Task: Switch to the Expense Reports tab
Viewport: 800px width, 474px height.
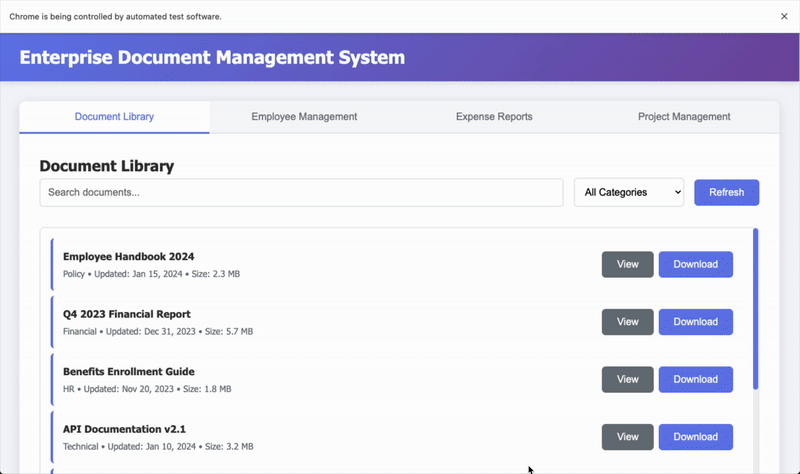Action: 494,117
